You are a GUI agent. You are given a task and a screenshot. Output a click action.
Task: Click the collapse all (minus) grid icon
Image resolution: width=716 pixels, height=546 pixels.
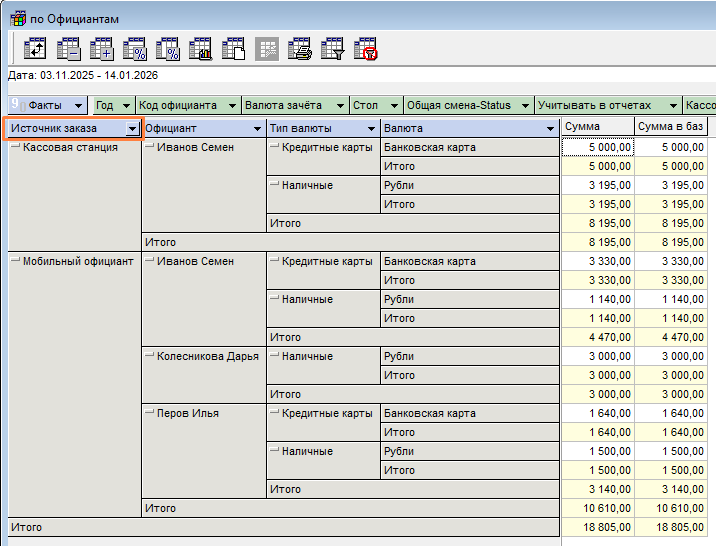tap(69, 48)
